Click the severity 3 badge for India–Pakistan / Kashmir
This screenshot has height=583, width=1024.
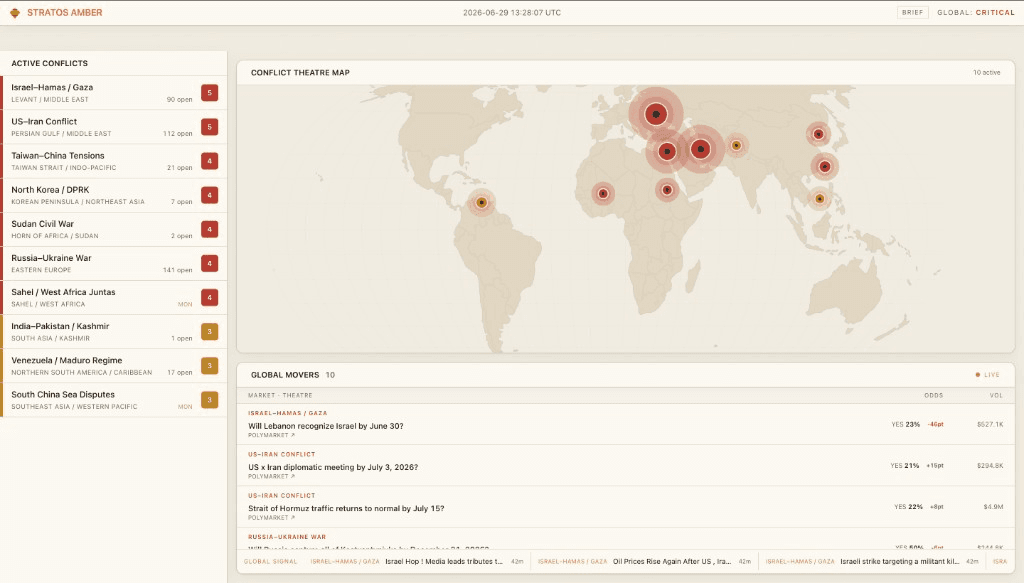click(x=210, y=332)
